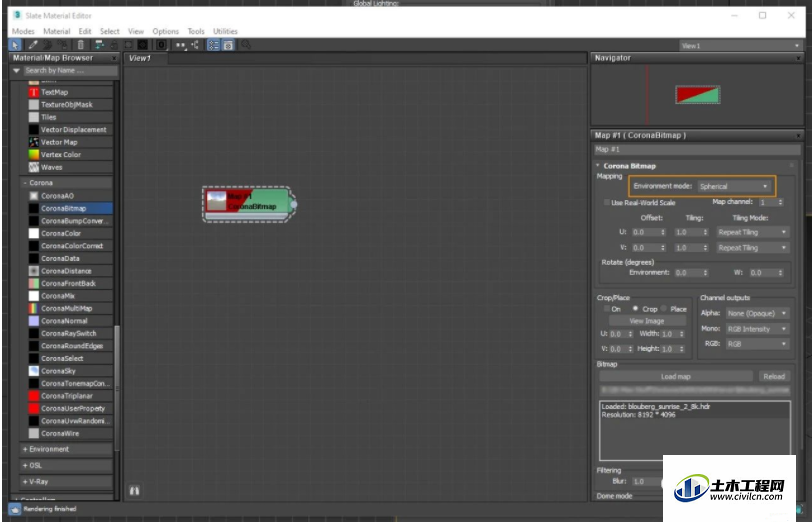Close the Navigator panel
812x522 pixels.
pos(798,58)
